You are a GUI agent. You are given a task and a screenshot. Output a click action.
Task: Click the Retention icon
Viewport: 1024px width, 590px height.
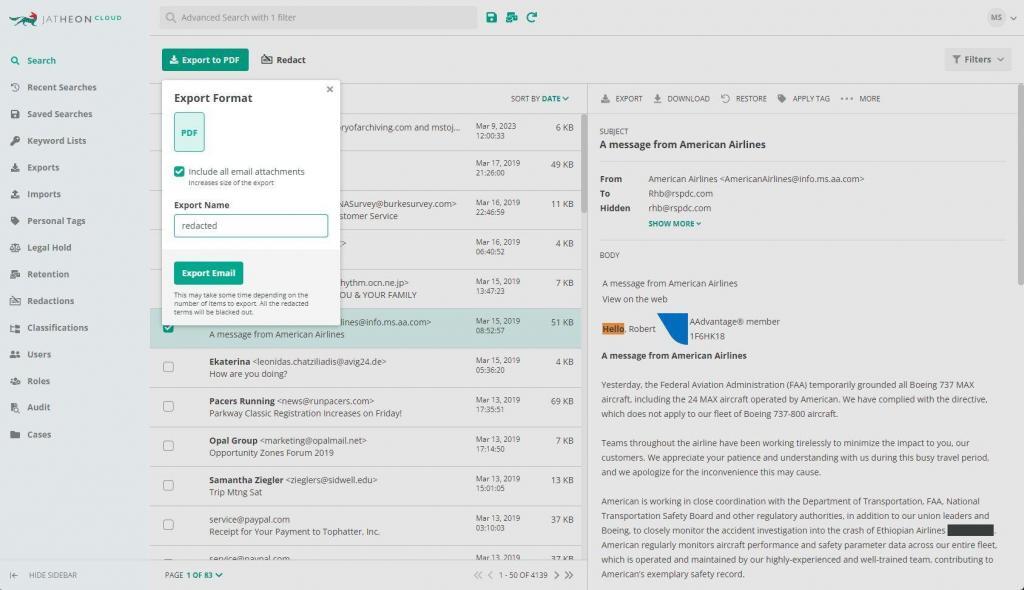click(15, 274)
